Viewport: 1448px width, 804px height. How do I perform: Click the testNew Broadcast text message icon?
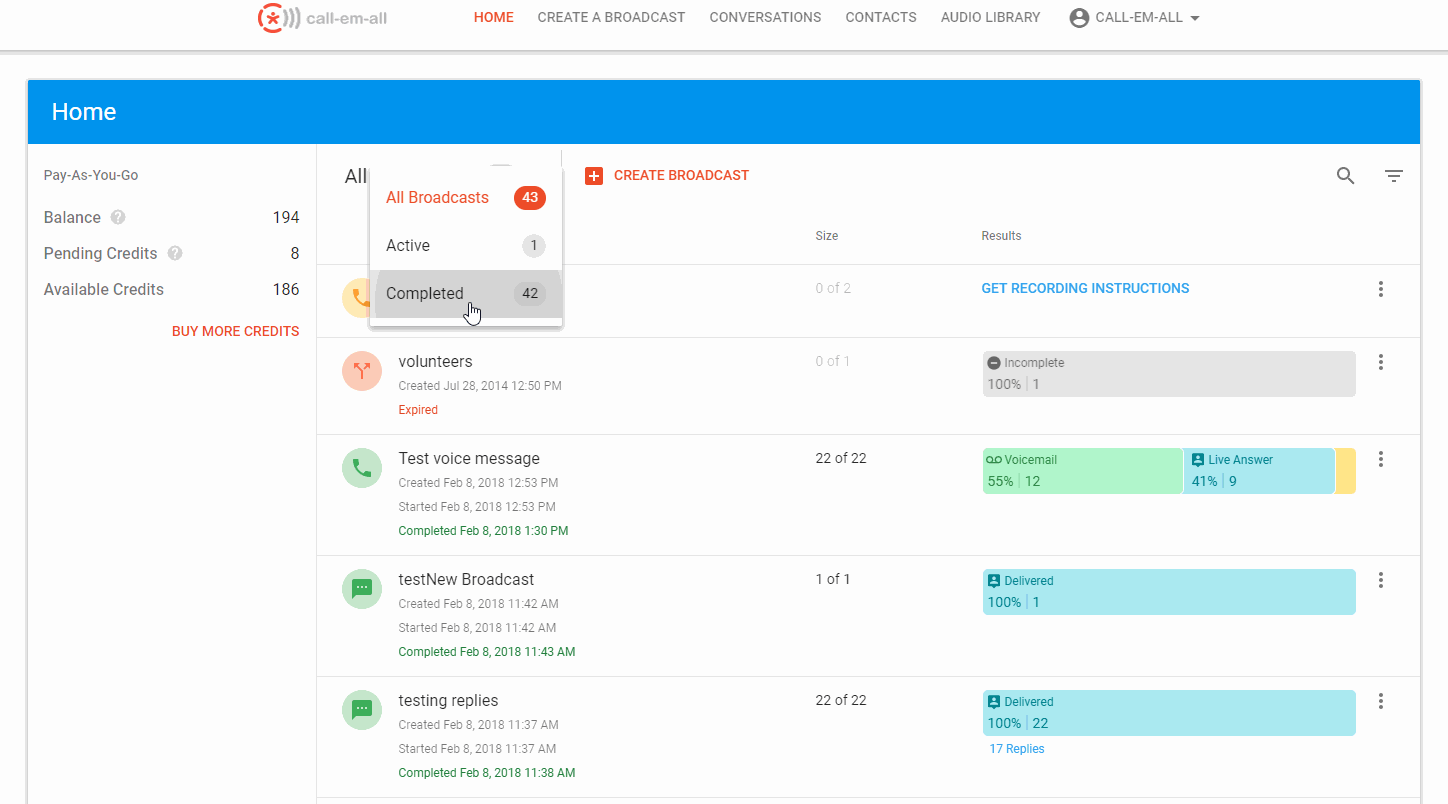coord(362,588)
